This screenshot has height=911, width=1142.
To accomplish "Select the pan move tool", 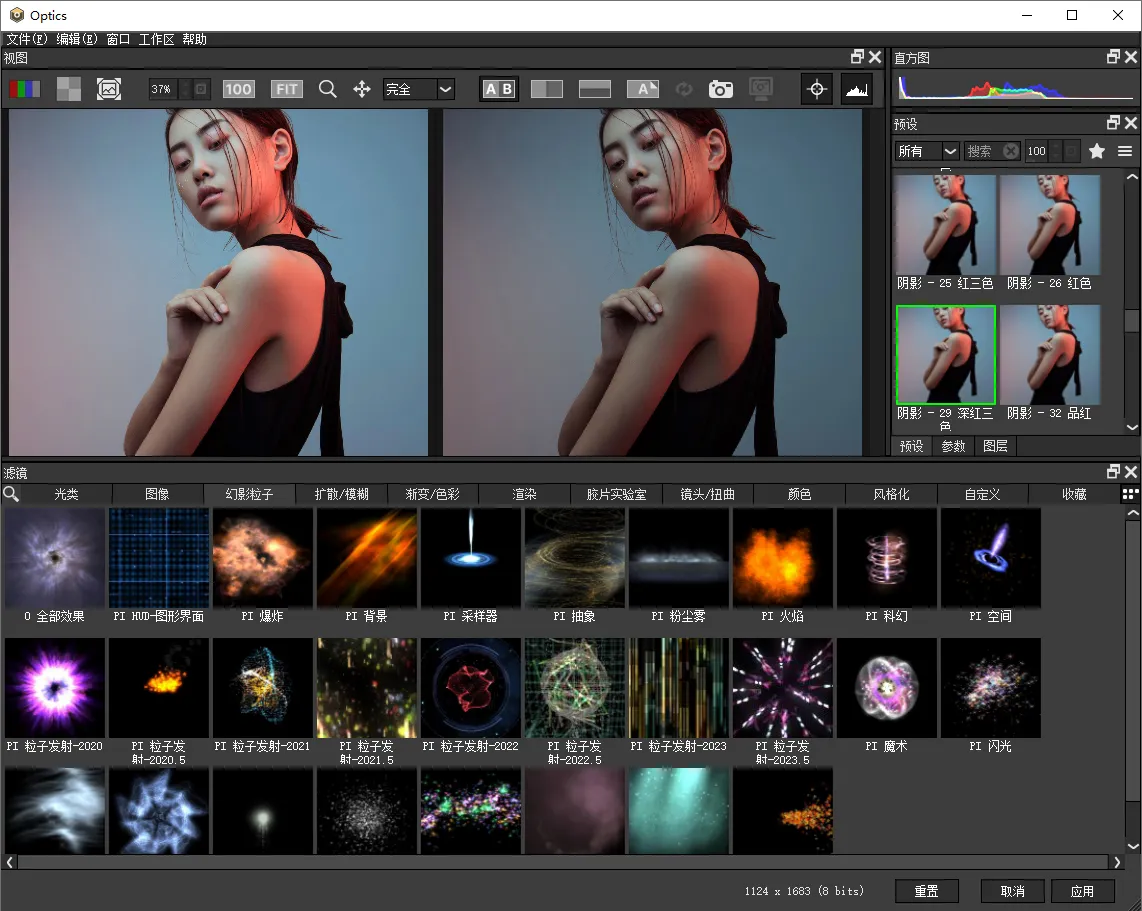I will tap(362, 89).
